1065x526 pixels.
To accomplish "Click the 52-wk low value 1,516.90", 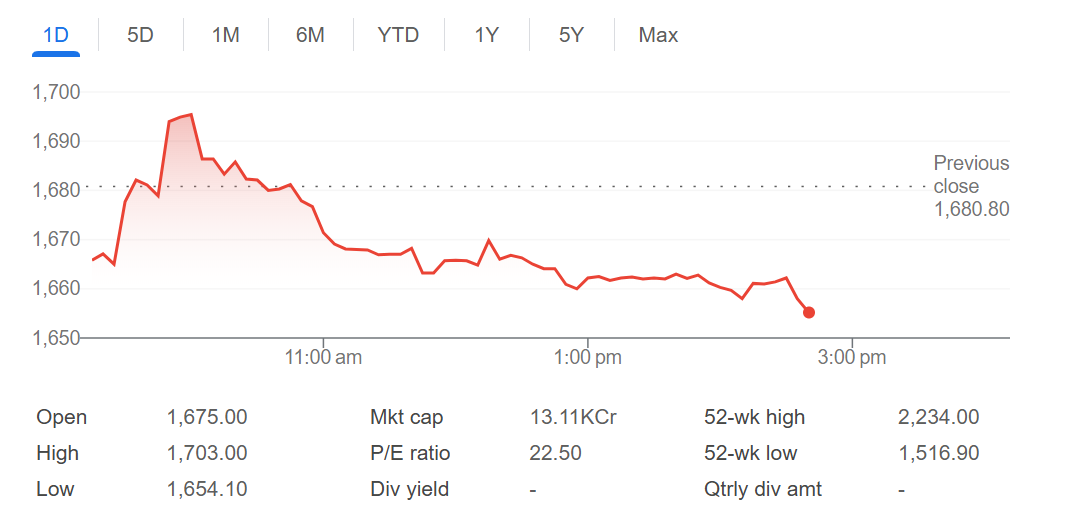I will (x=939, y=453).
